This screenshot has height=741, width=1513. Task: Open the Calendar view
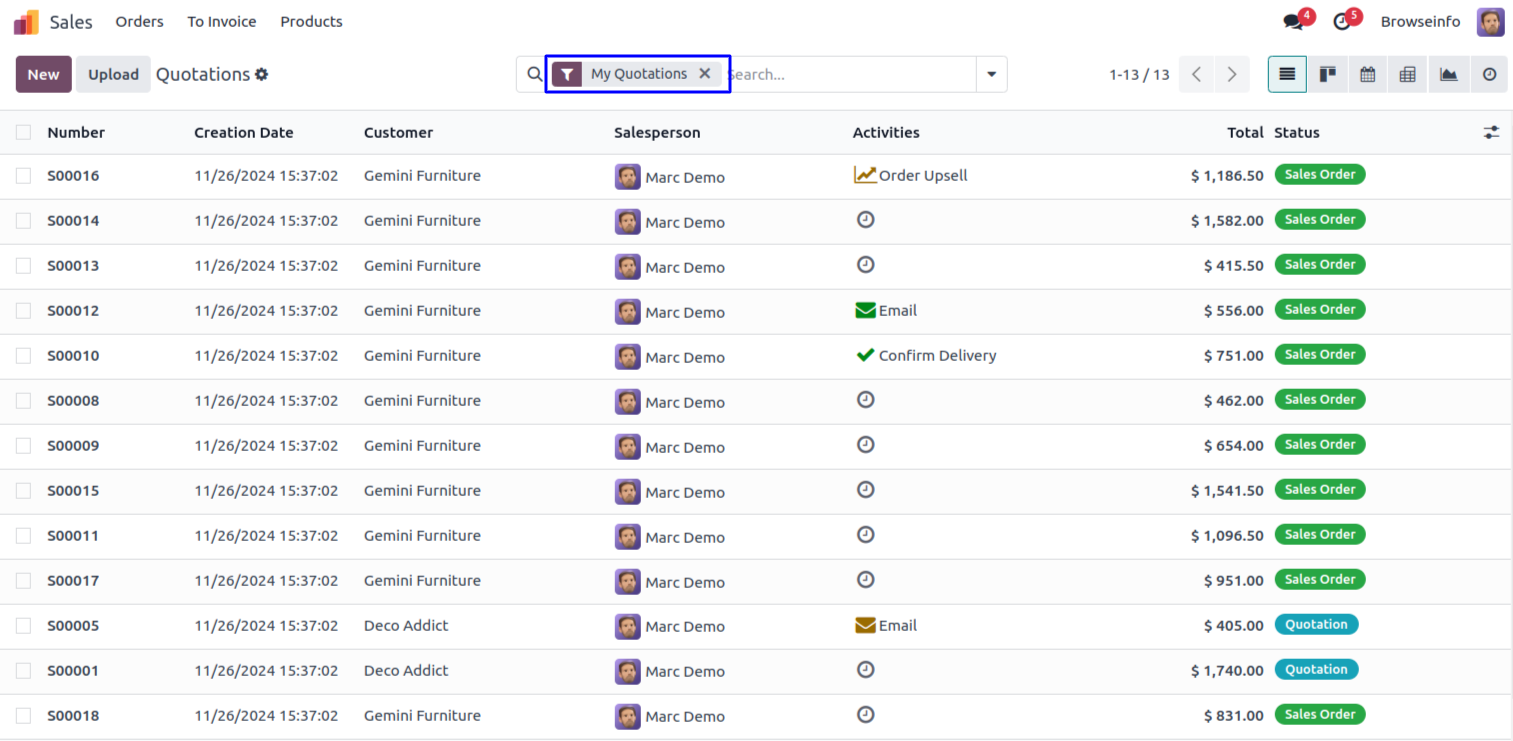(1367, 75)
